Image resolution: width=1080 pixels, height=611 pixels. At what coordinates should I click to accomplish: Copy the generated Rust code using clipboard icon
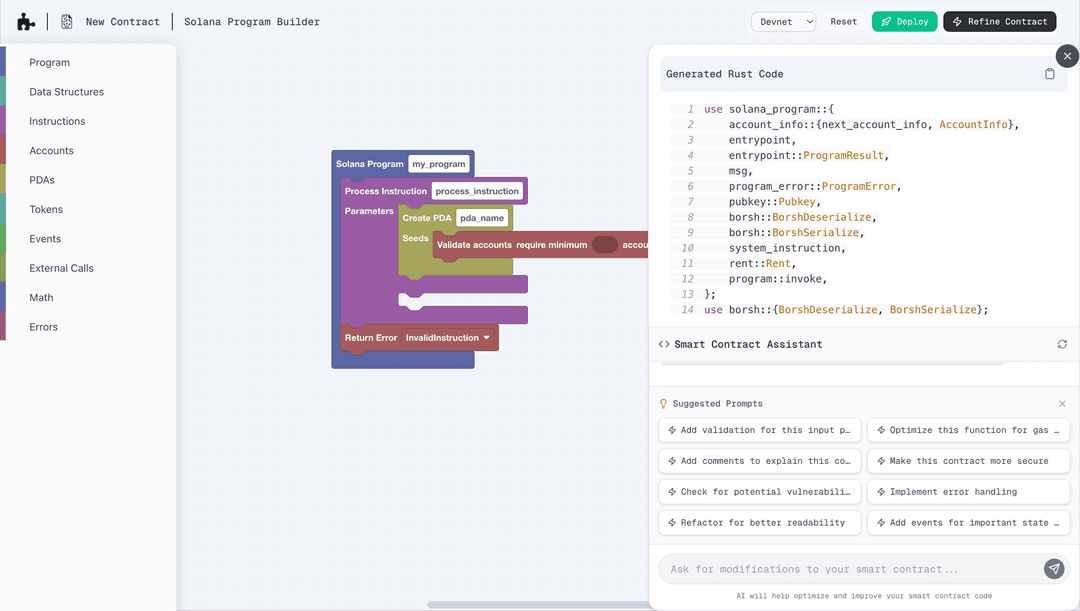click(1049, 74)
